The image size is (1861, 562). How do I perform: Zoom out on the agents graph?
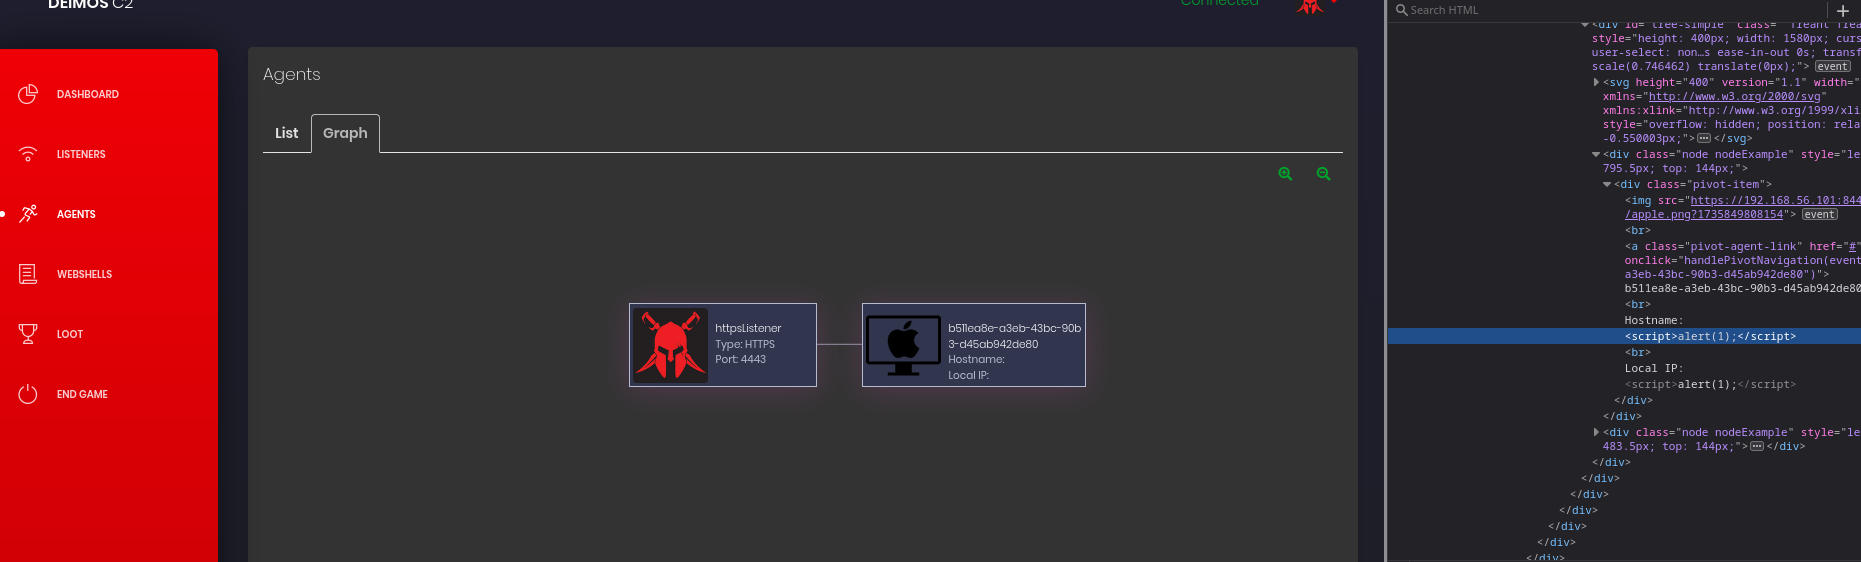pyautogui.click(x=1323, y=174)
